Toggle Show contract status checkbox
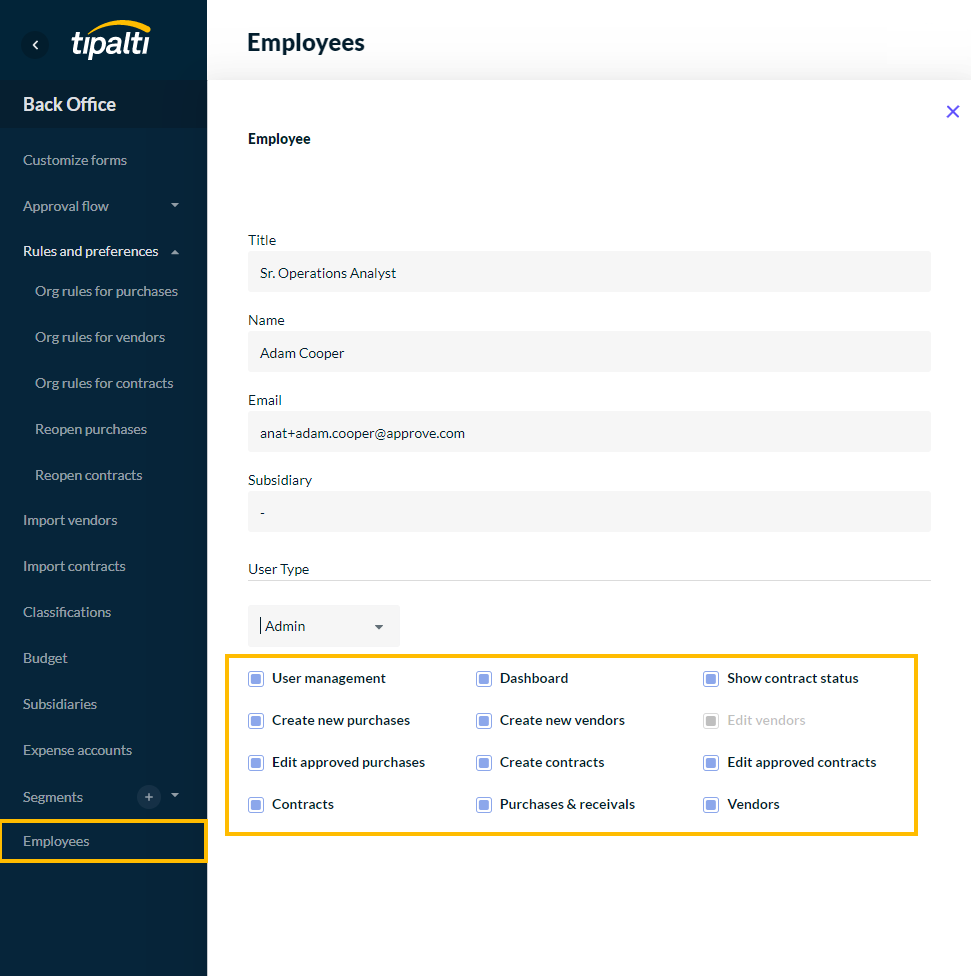Image resolution: width=971 pixels, height=976 pixels. click(x=711, y=678)
